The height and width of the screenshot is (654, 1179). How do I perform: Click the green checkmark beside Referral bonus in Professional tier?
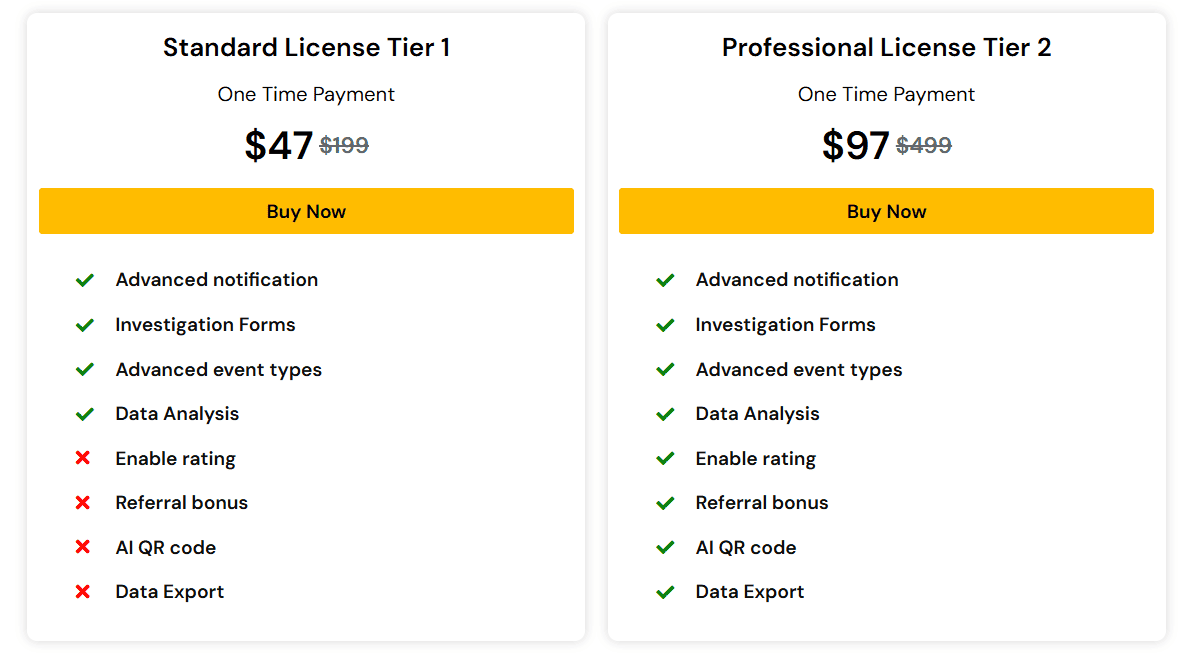665,502
